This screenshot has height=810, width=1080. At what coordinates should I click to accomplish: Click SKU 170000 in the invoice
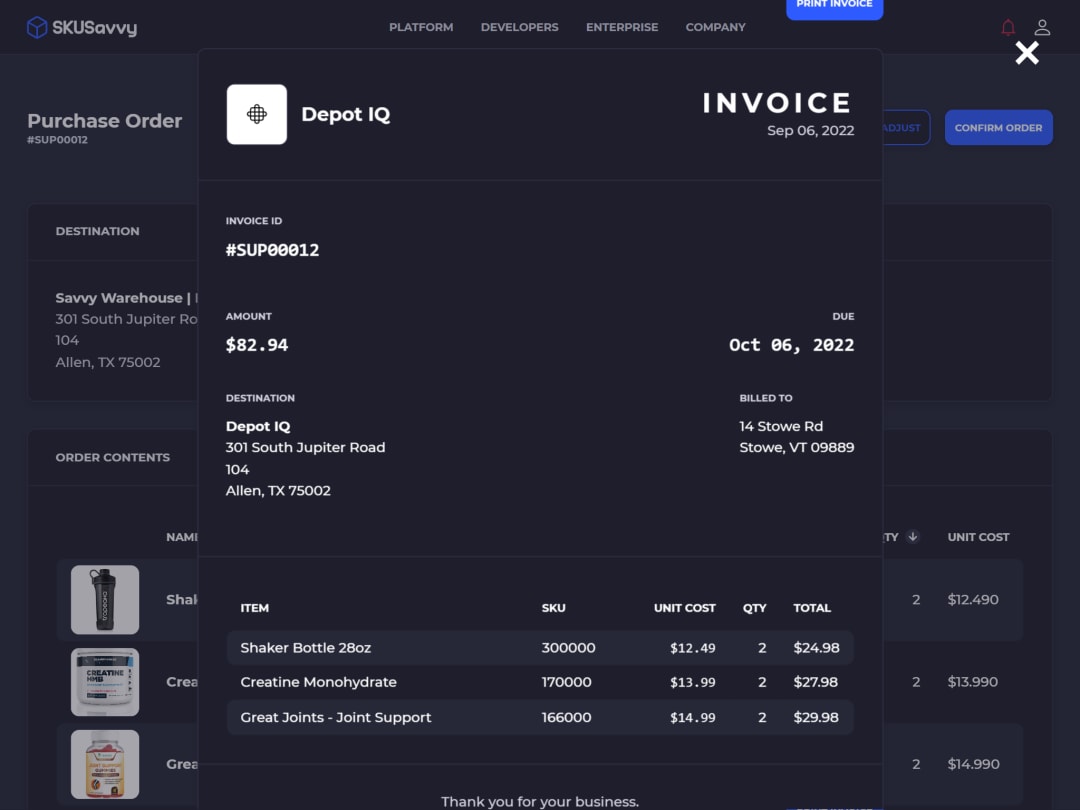click(566, 682)
